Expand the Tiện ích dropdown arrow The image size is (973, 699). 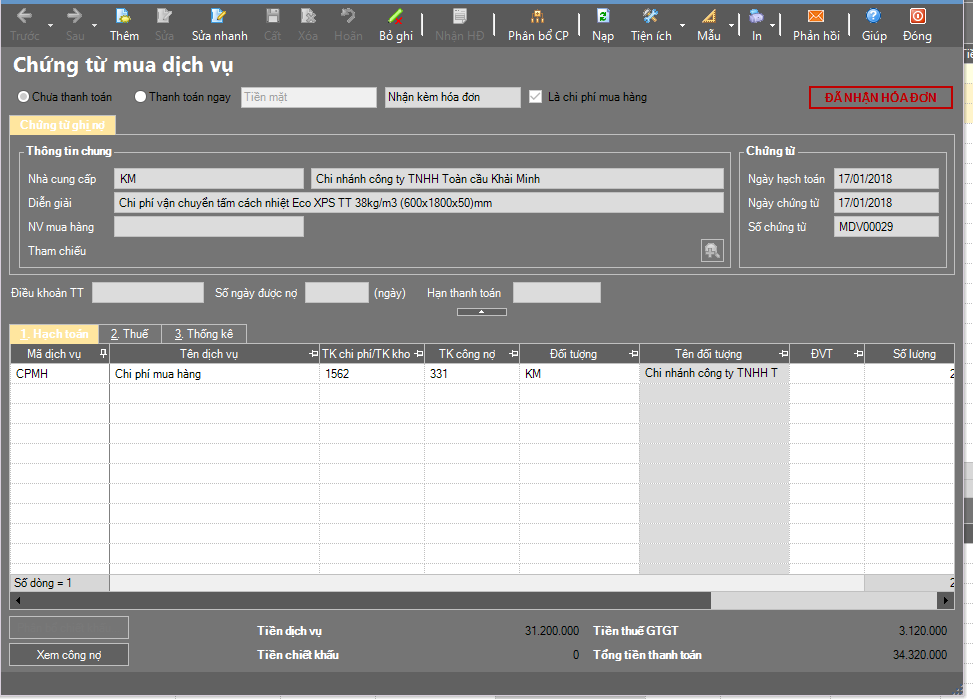(x=682, y=25)
